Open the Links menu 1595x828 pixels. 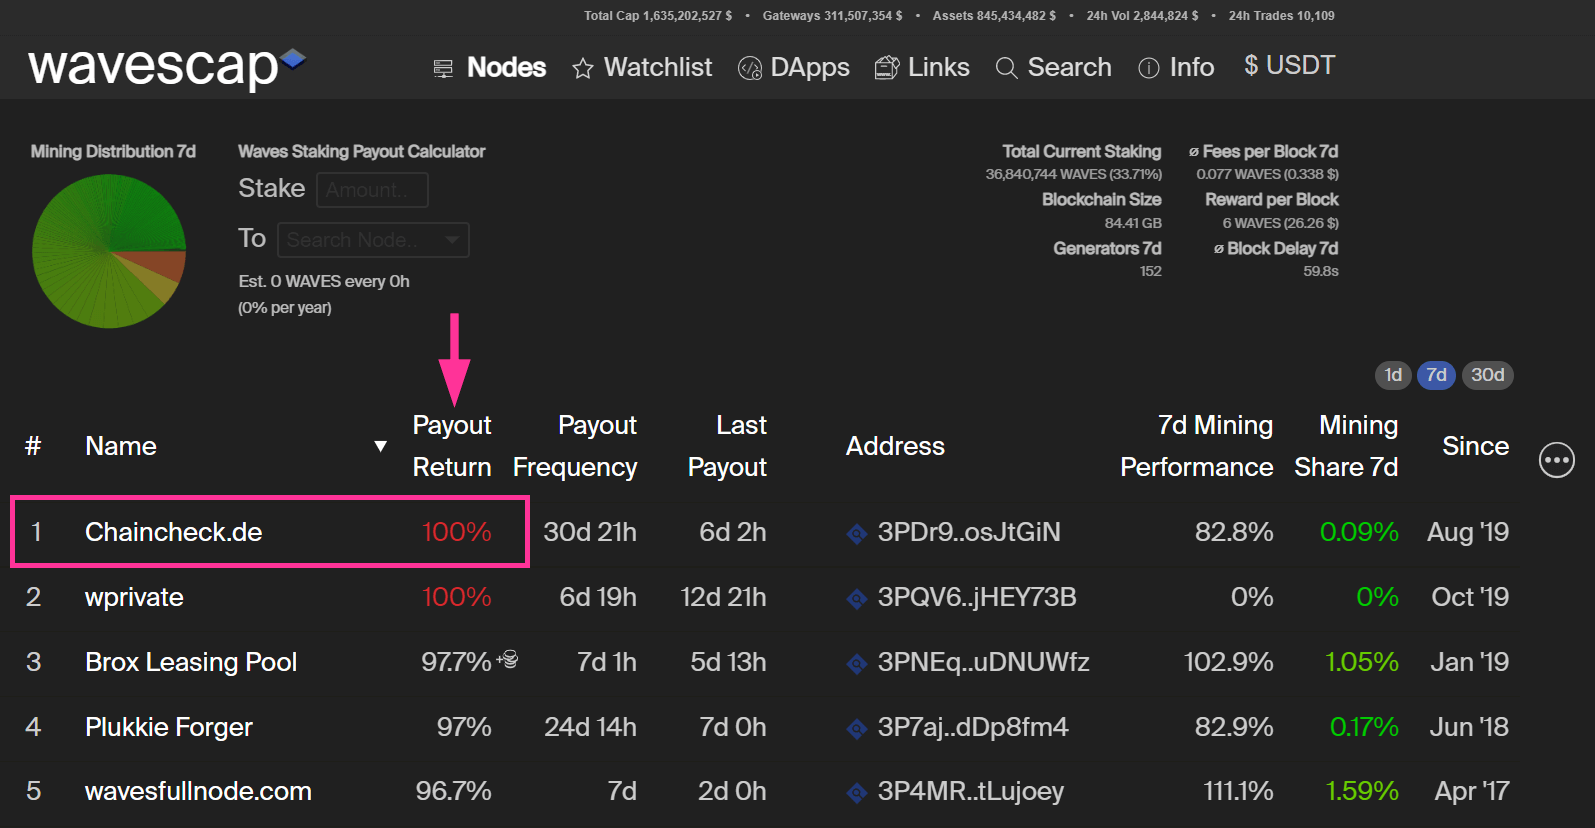point(939,67)
